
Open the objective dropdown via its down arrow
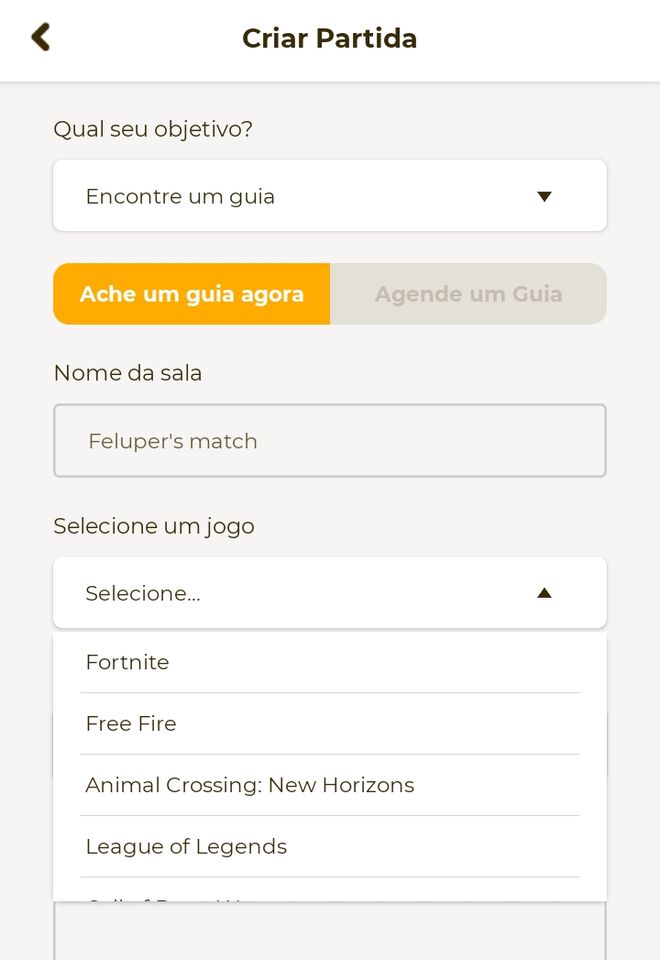[x=544, y=197]
